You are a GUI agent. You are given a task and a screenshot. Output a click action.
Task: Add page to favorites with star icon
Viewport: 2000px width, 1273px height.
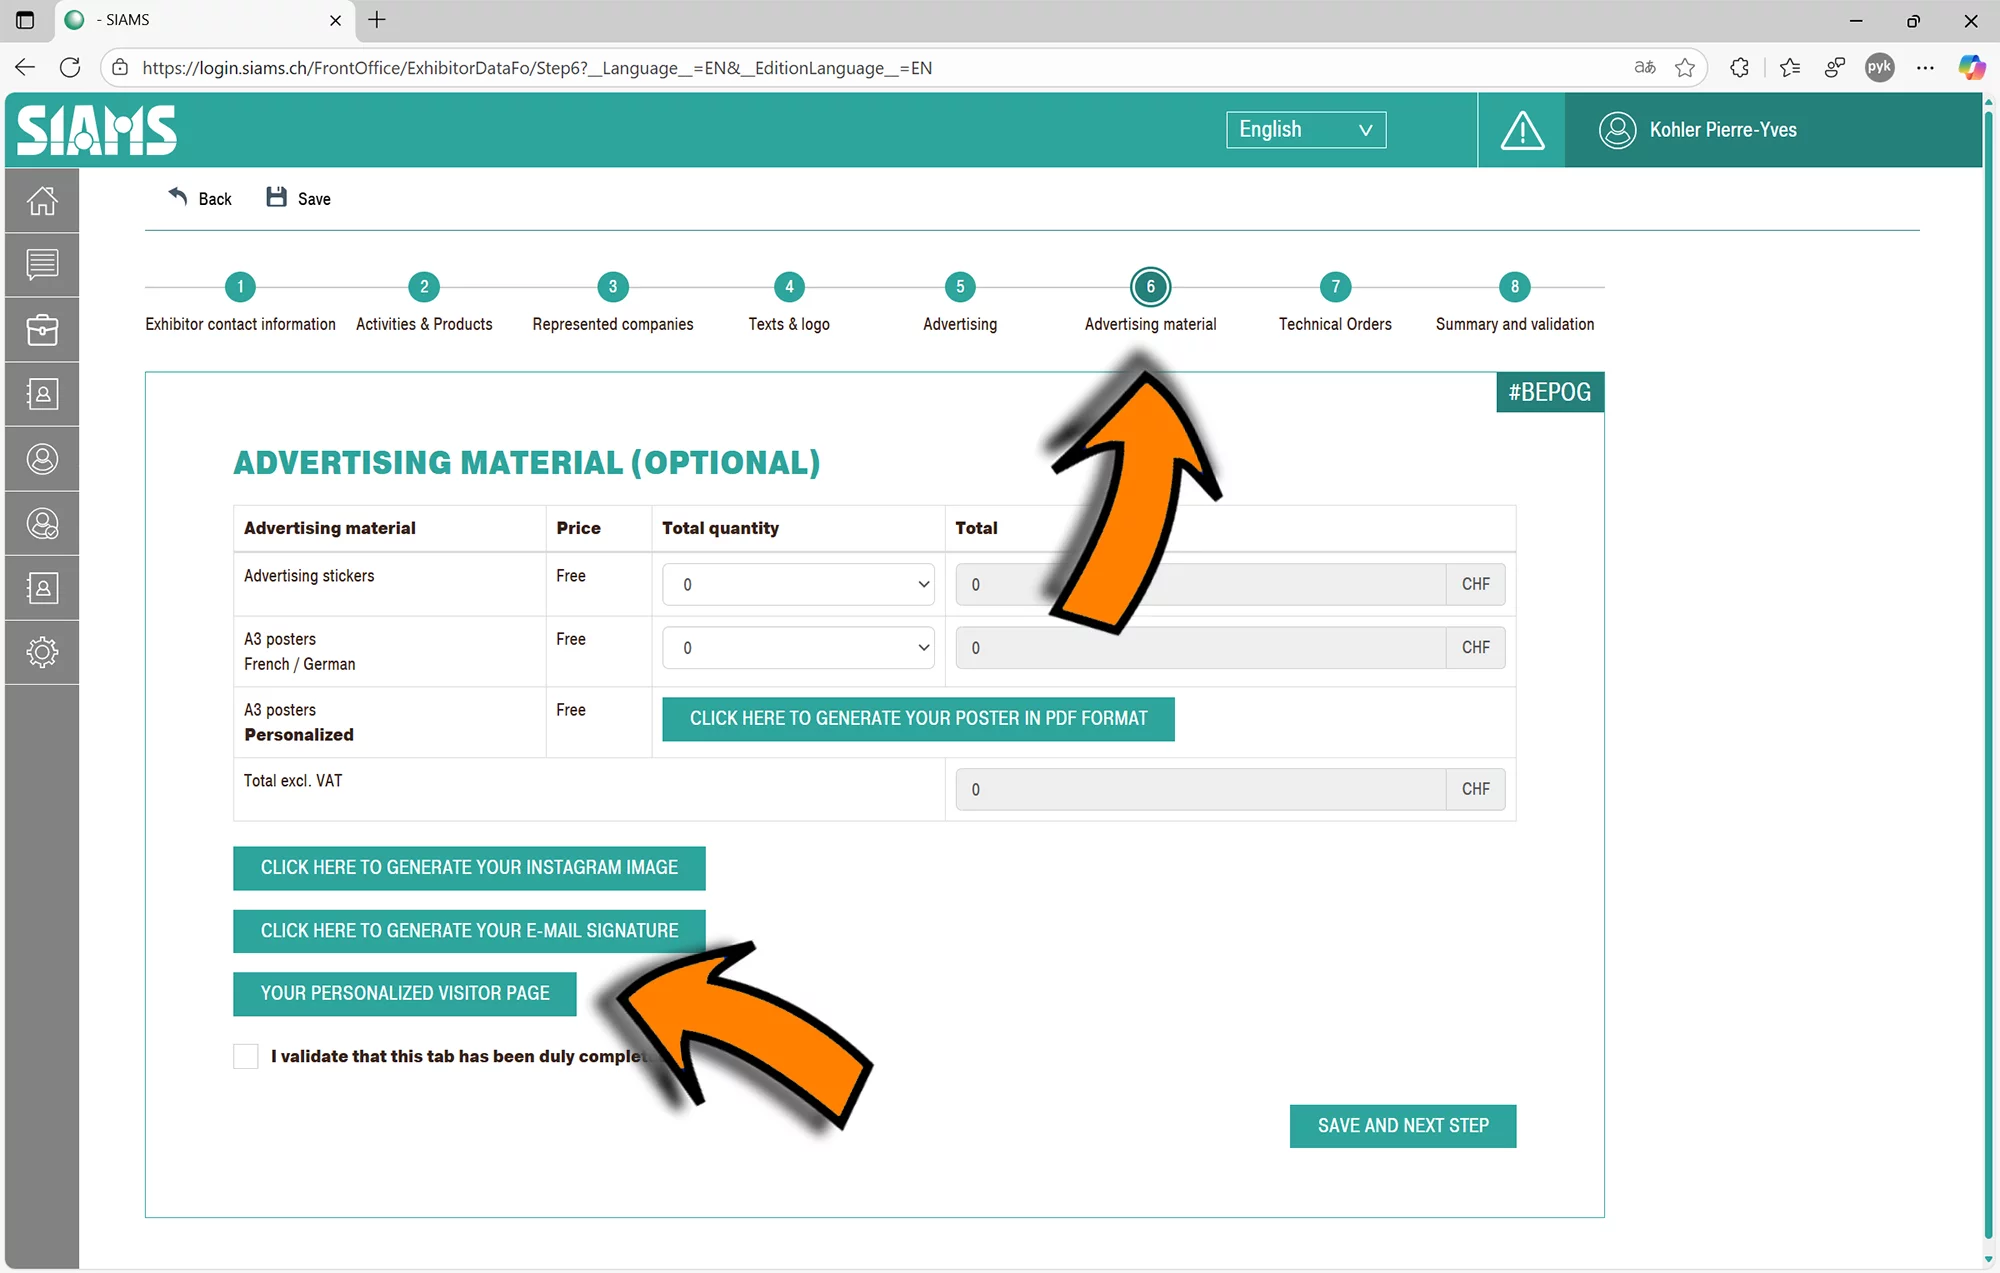(x=1685, y=68)
